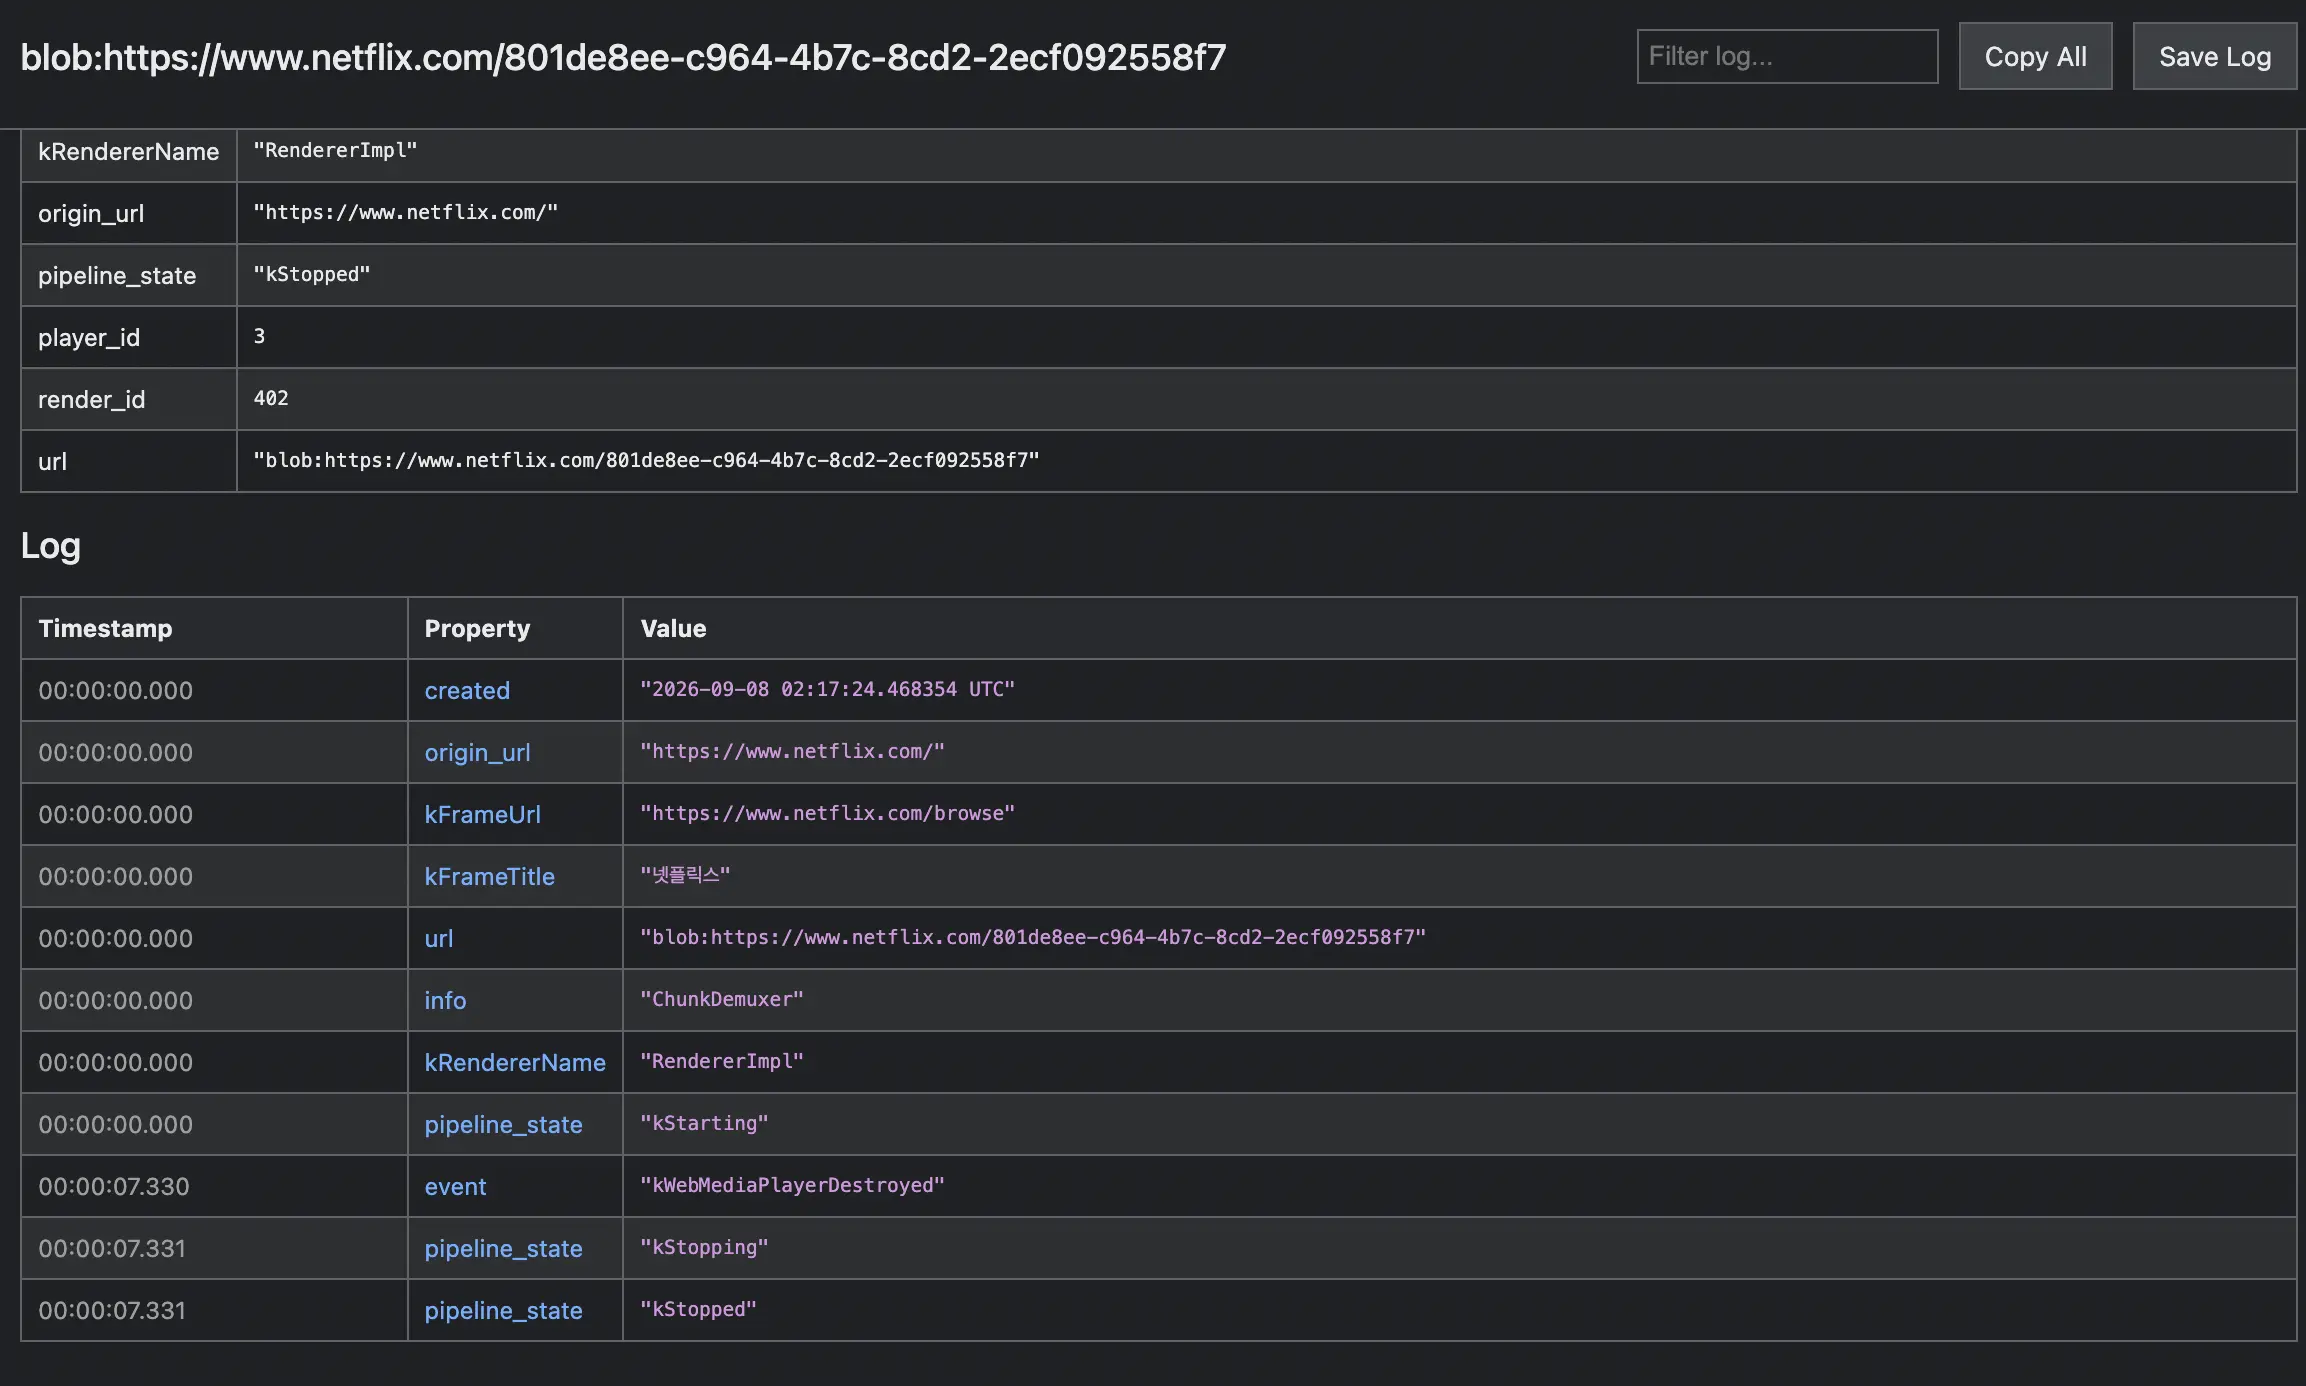
Task: Select the blob URL page title
Action: point(623,57)
